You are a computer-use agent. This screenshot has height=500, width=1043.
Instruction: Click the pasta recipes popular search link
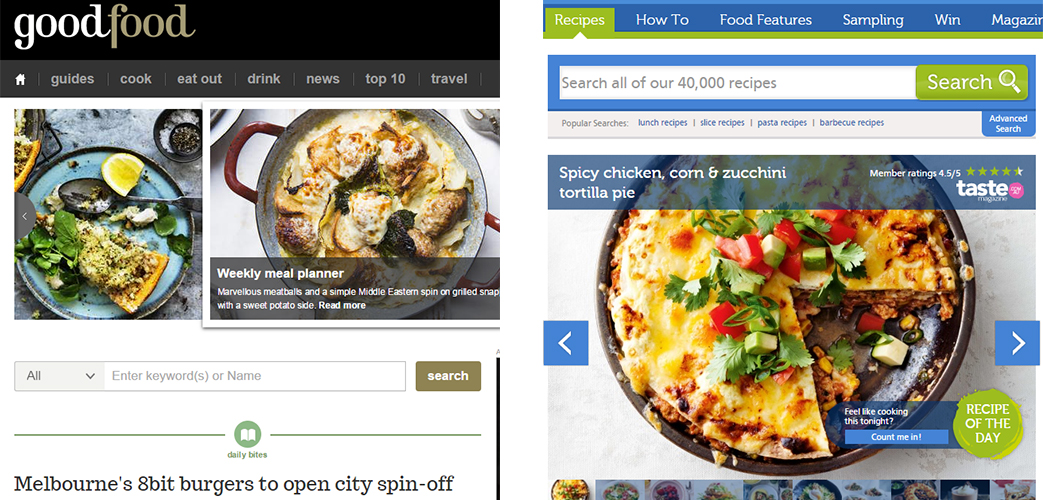click(x=782, y=123)
